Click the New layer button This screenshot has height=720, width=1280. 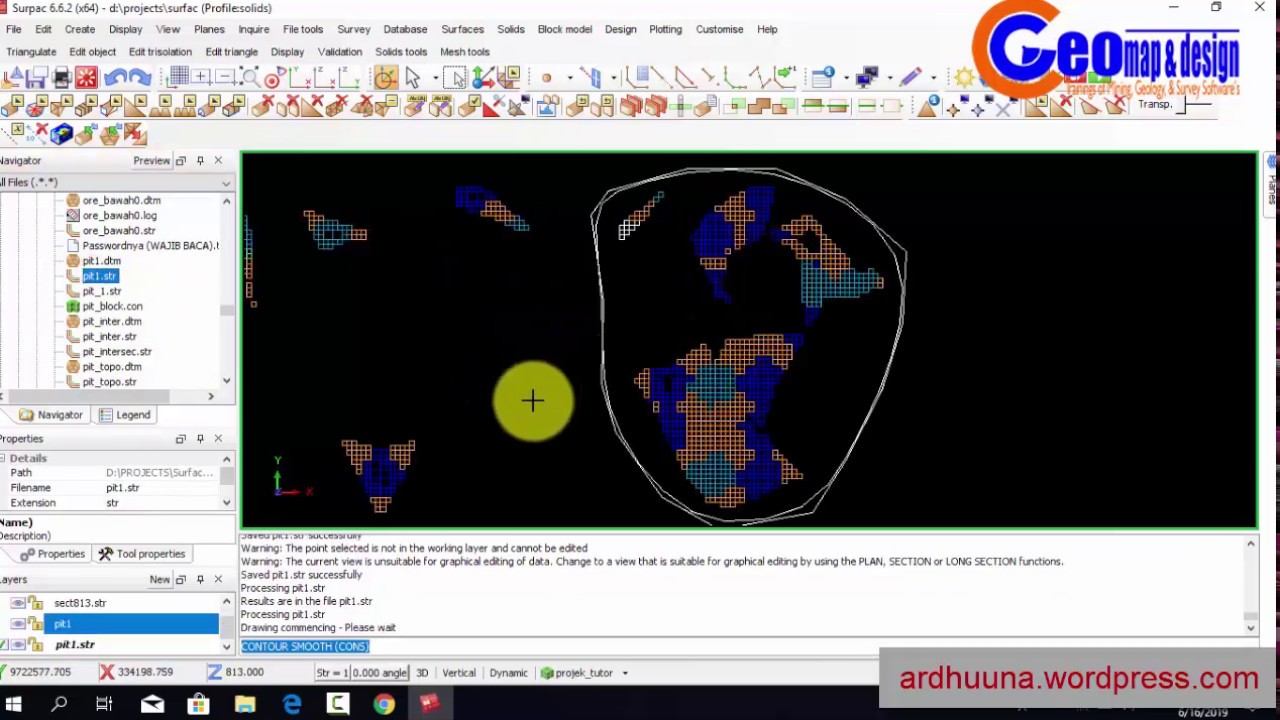[159, 580]
